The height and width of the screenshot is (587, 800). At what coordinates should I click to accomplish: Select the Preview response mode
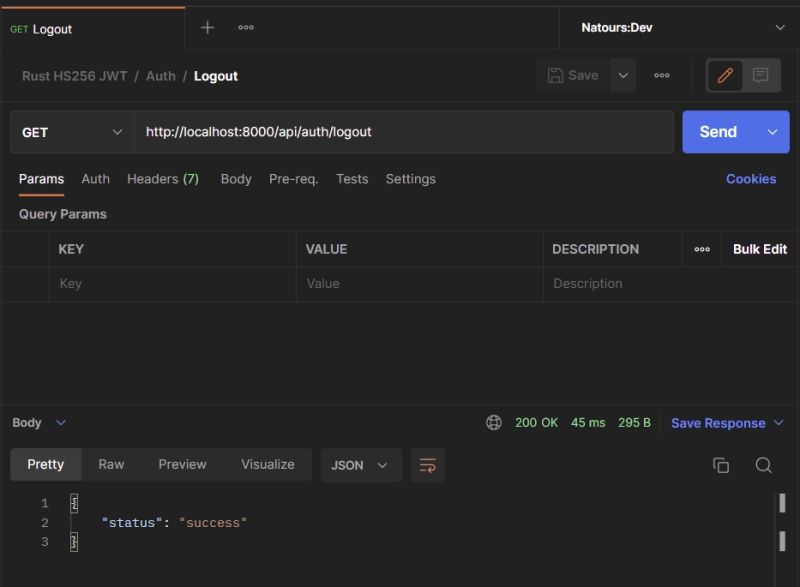tap(182, 464)
